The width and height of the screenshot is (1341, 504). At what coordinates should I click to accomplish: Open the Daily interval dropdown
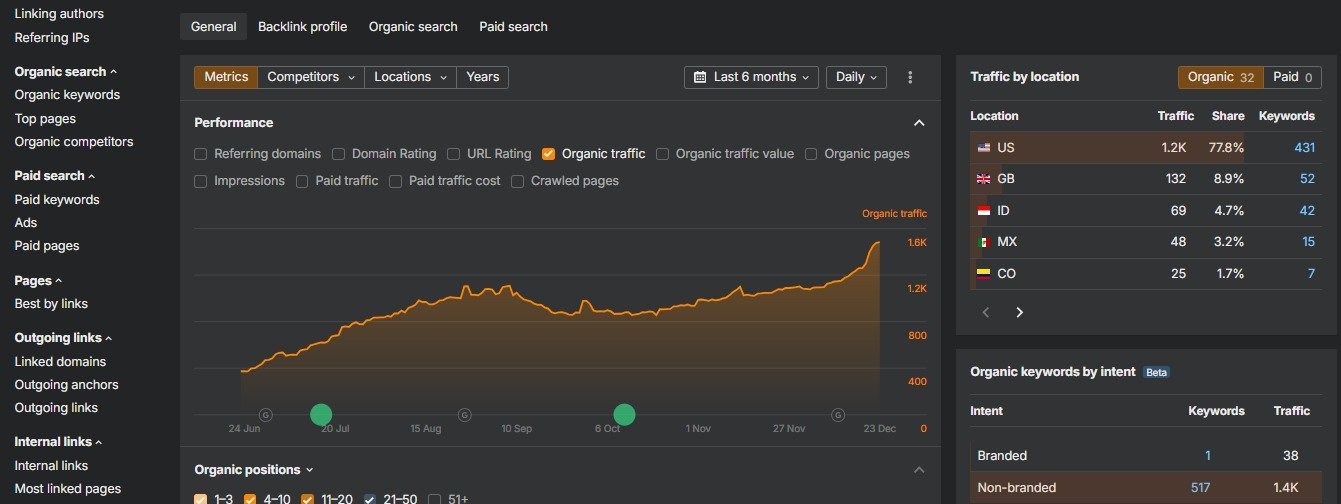(856, 77)
